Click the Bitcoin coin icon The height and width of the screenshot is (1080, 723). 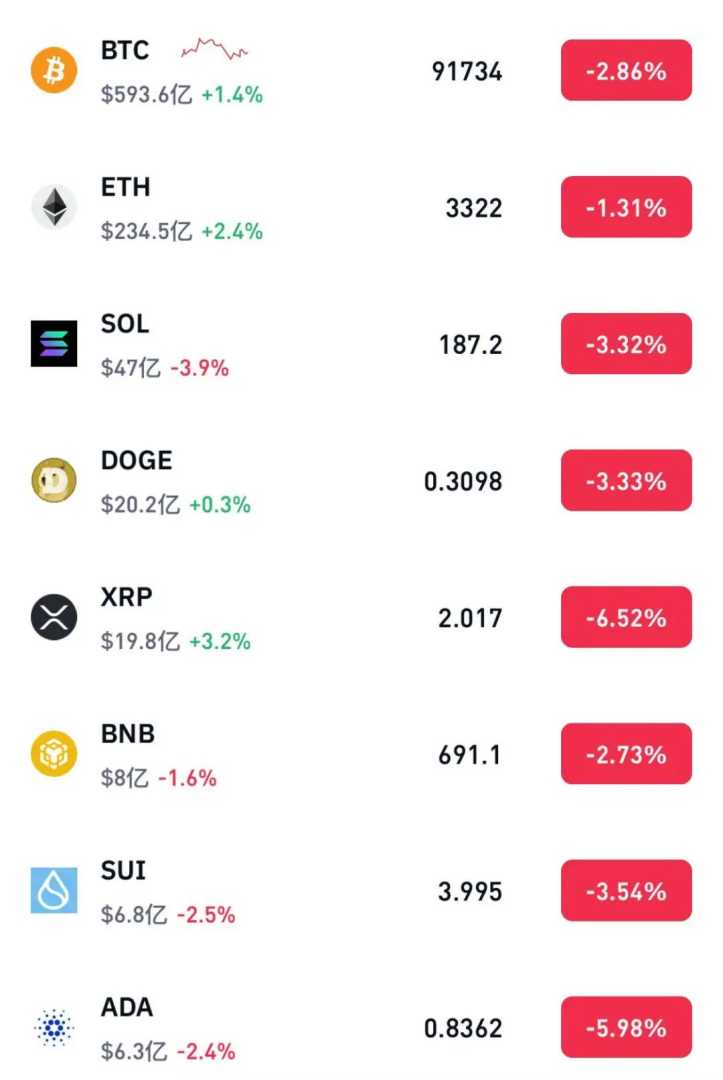[x=54, y=71]
